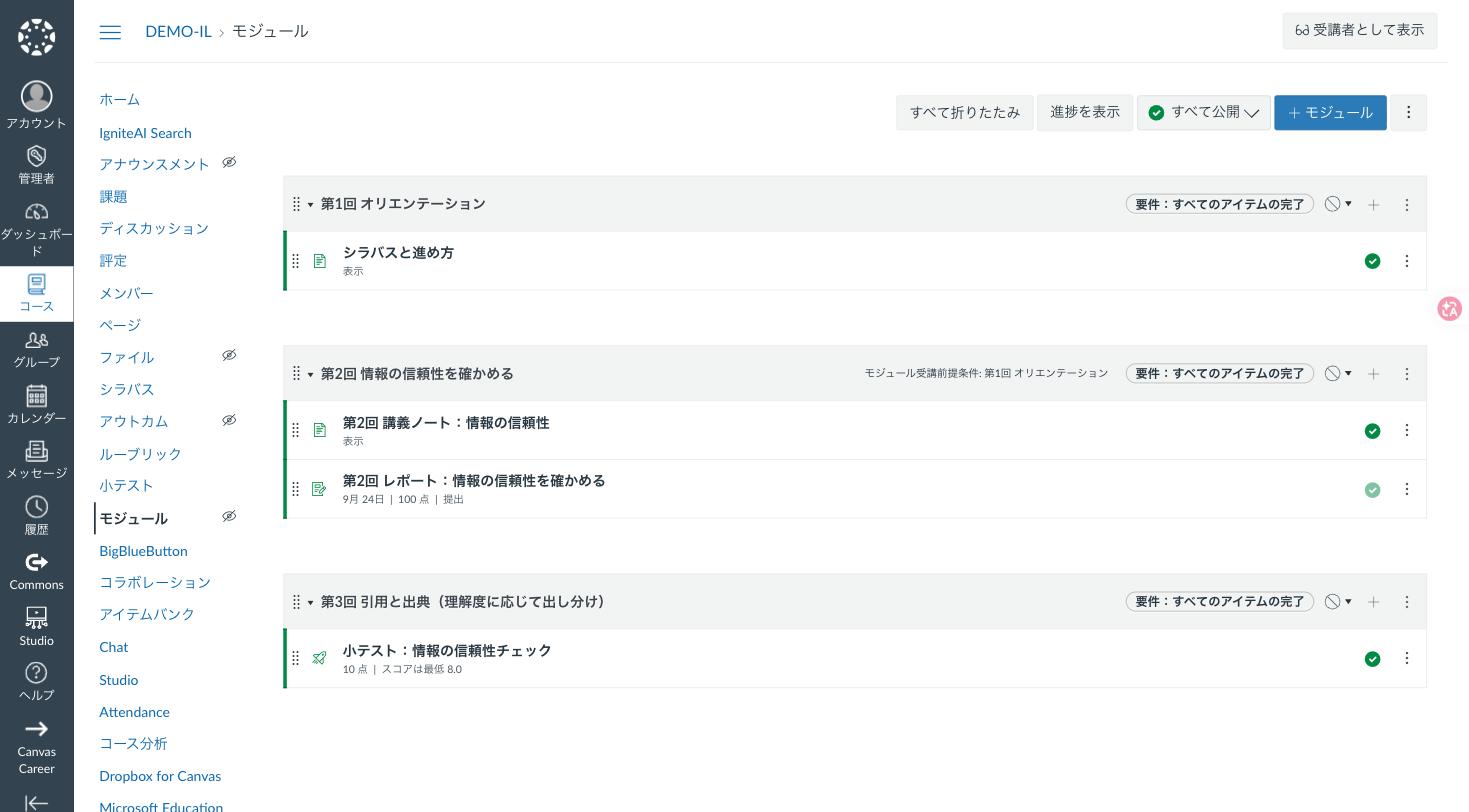Collapse the 第3回 引用と出典 module

point(310,603)
